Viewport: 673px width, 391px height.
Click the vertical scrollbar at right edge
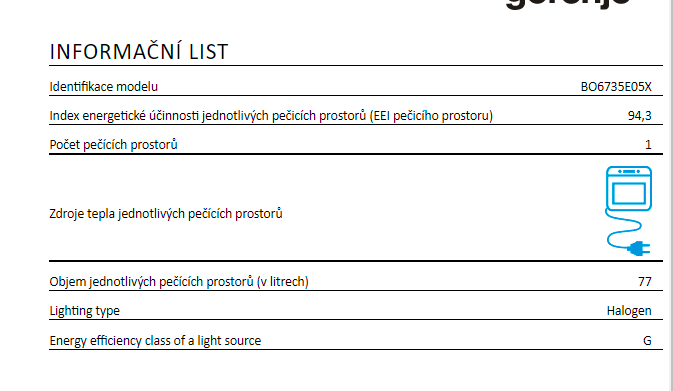pos(670,195)
